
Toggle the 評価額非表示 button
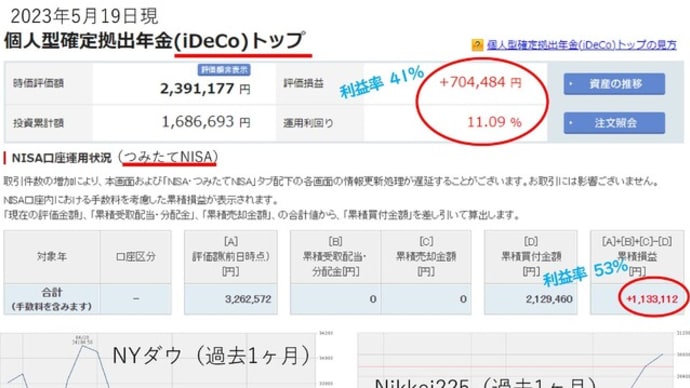coord(224,70)
